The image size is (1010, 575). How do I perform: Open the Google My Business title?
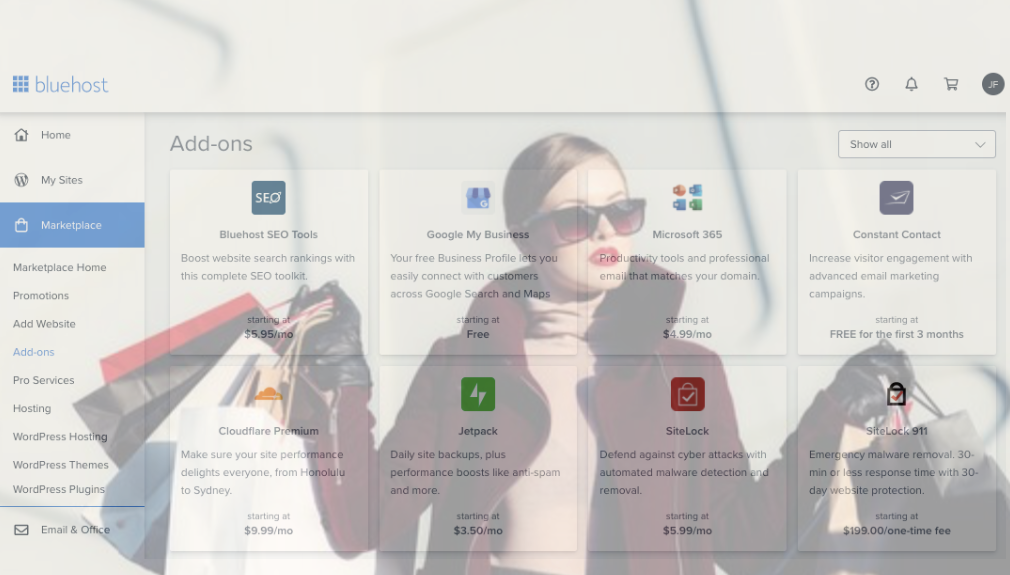coord(478,234)
